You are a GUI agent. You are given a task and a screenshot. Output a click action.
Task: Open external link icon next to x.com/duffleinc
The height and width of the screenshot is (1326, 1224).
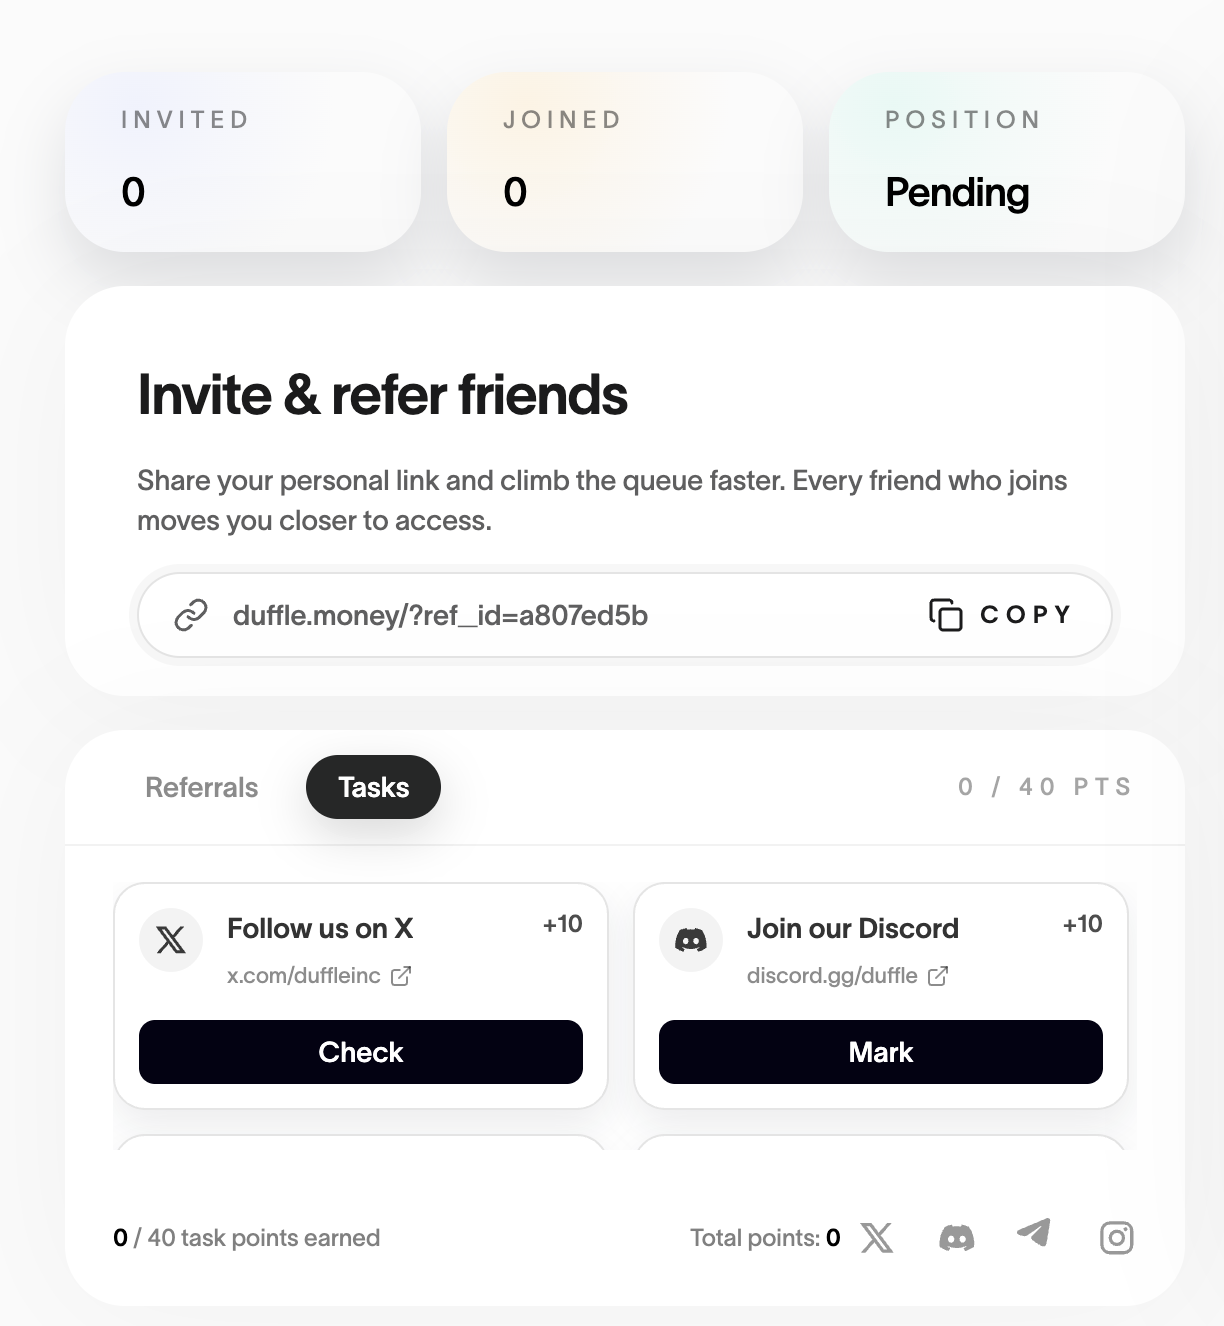coord(401,976)
